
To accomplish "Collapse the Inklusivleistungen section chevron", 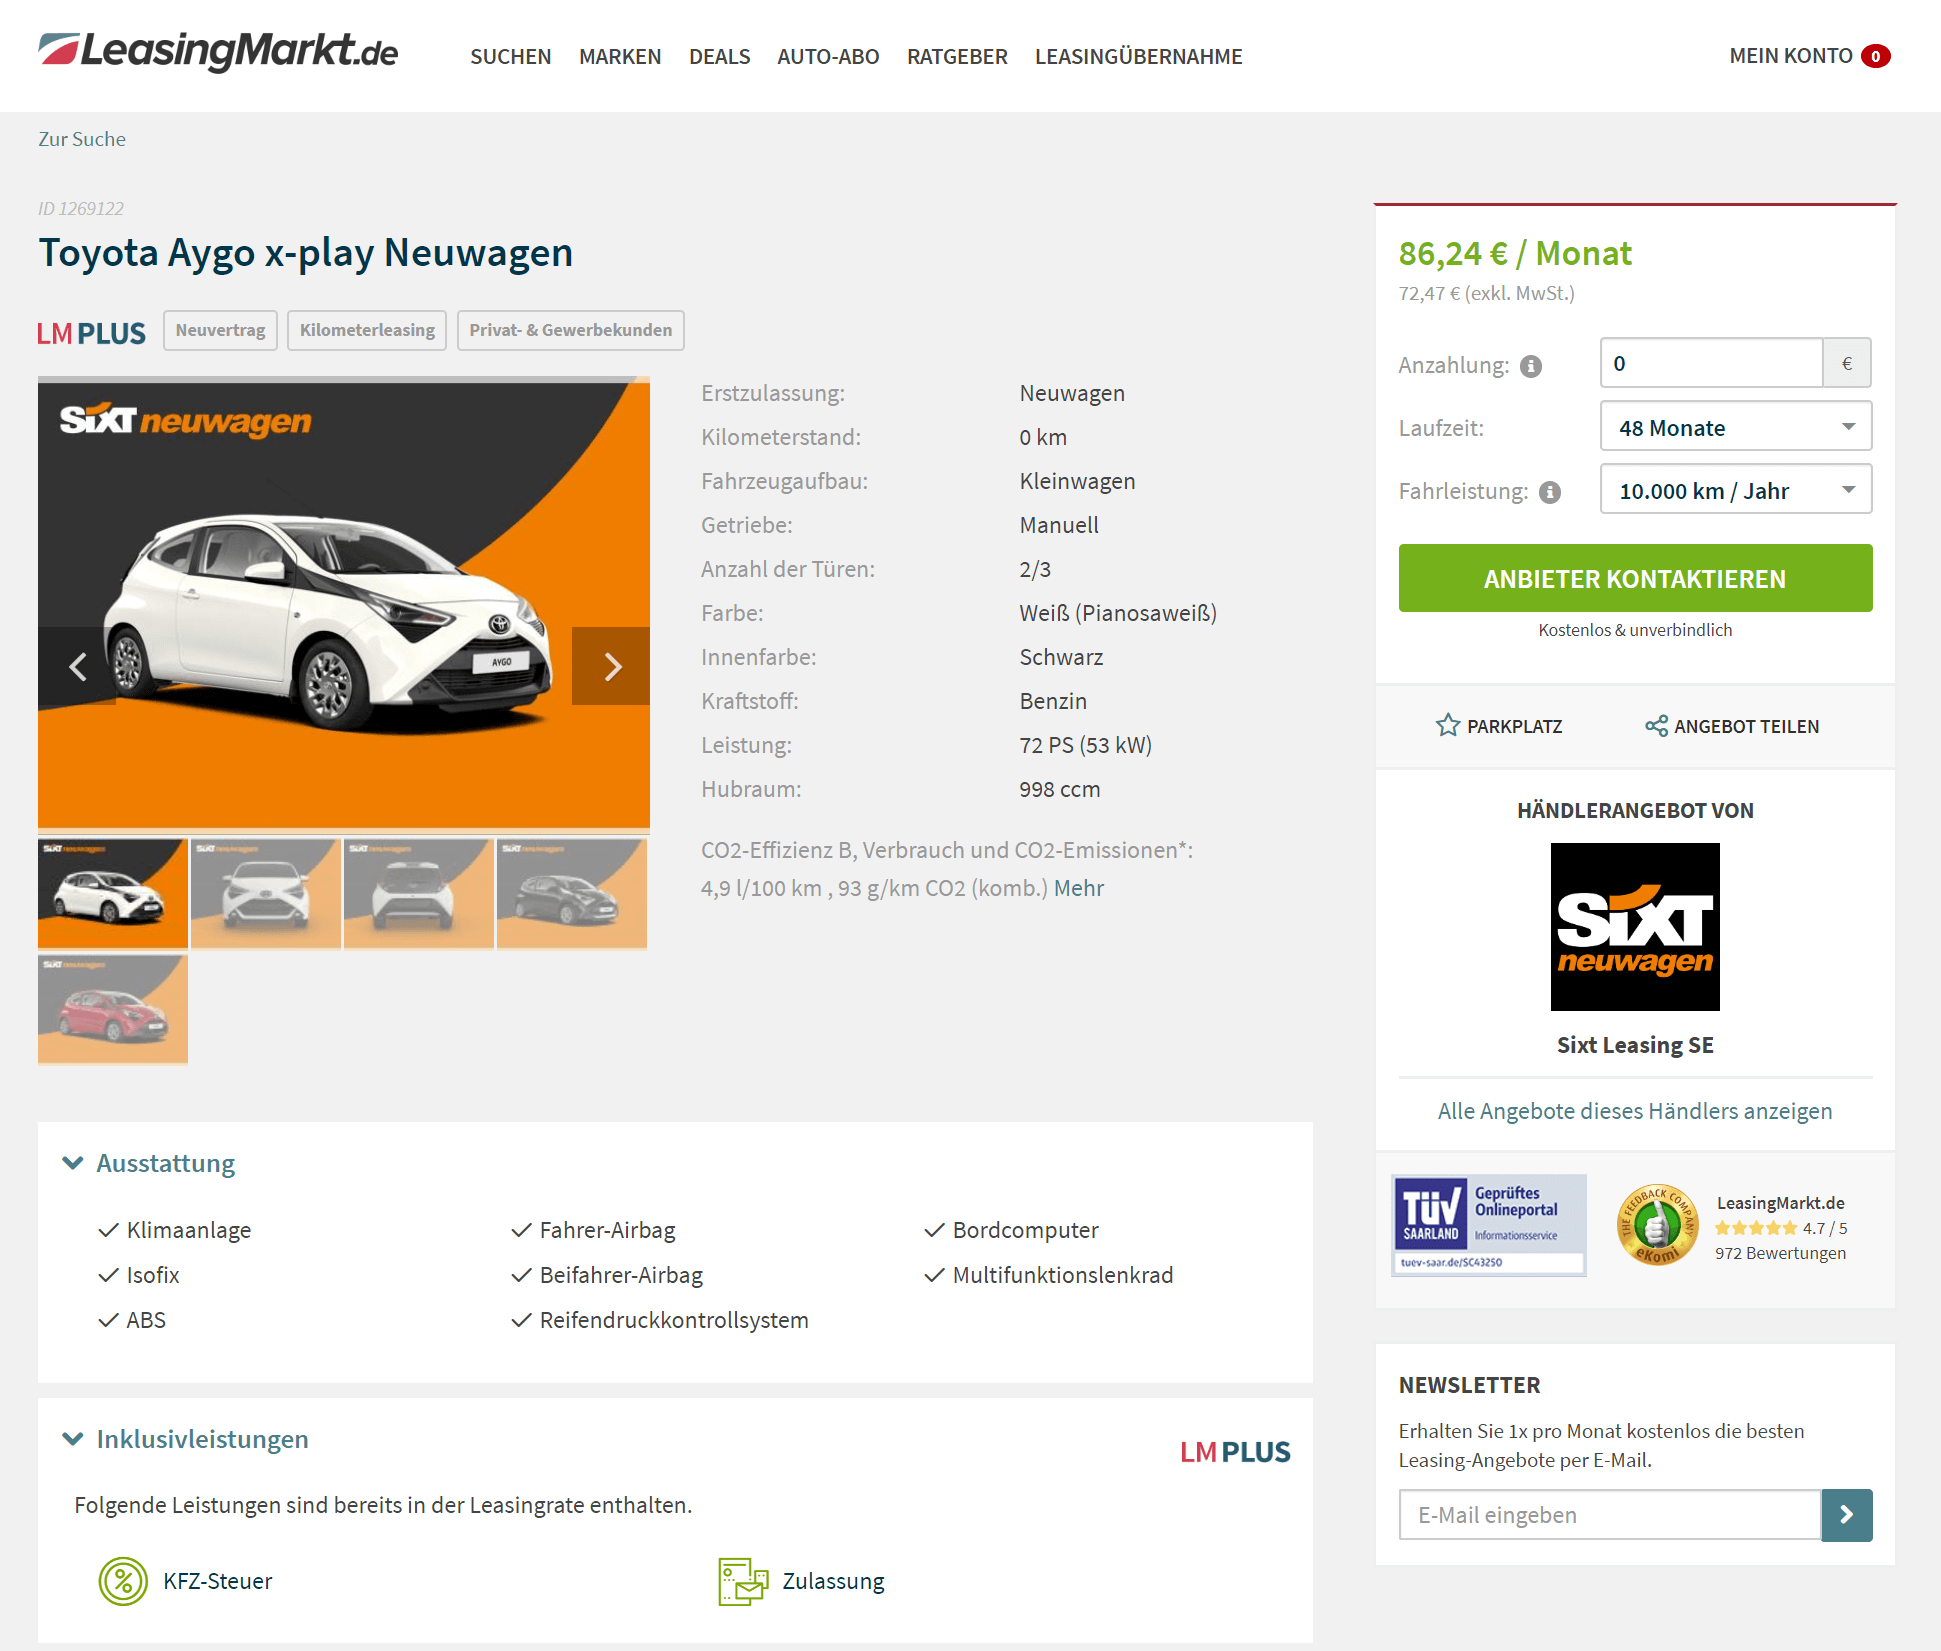I will pyautogui.click(x=73, y=1439).
